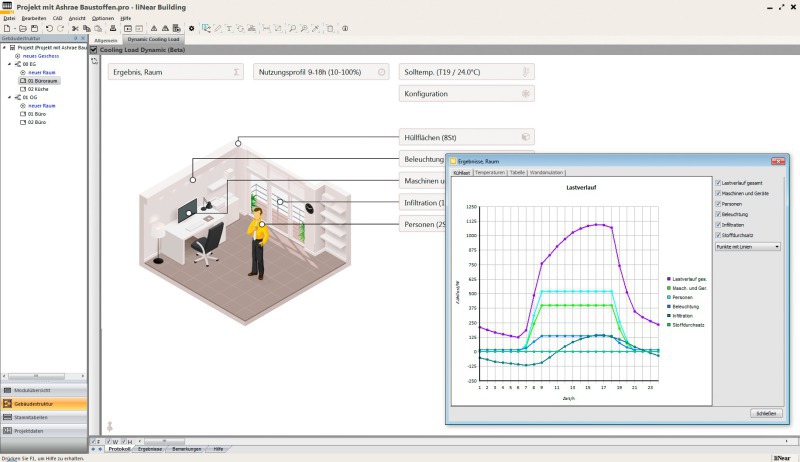Viewport: 800px width, 462px height.
Task: Toggle the Stoffdurchsatz series checkbox
Action: 718,235
